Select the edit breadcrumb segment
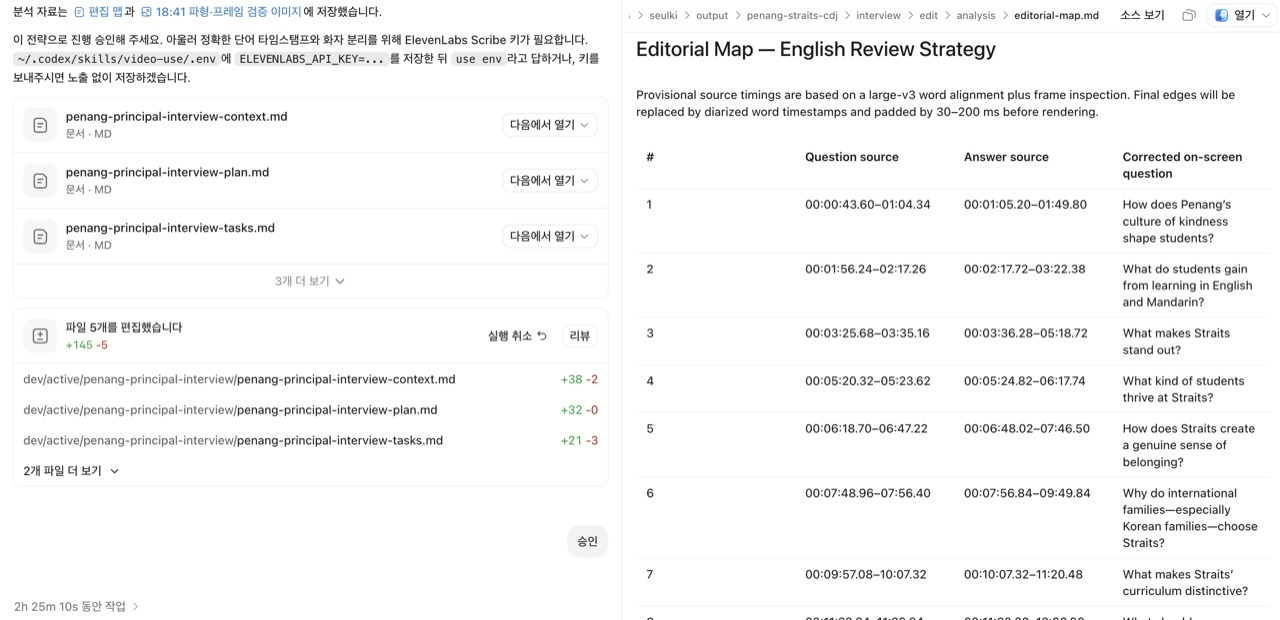Viewport: 1280px width, 620px height. point(929,16)
